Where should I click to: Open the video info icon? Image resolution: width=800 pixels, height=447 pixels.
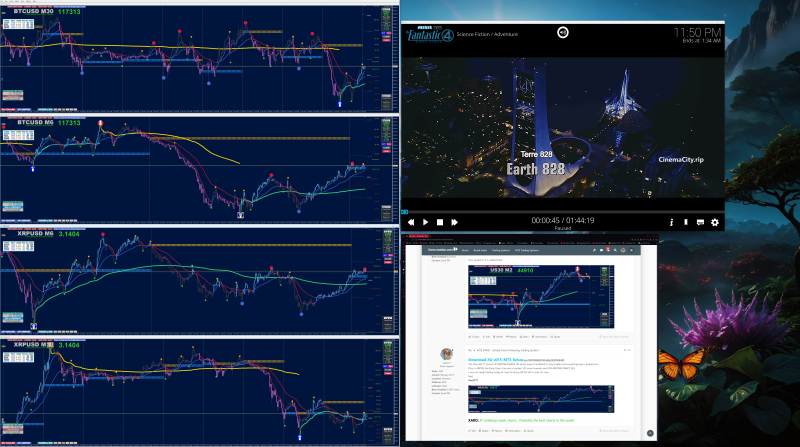point(671,222)
